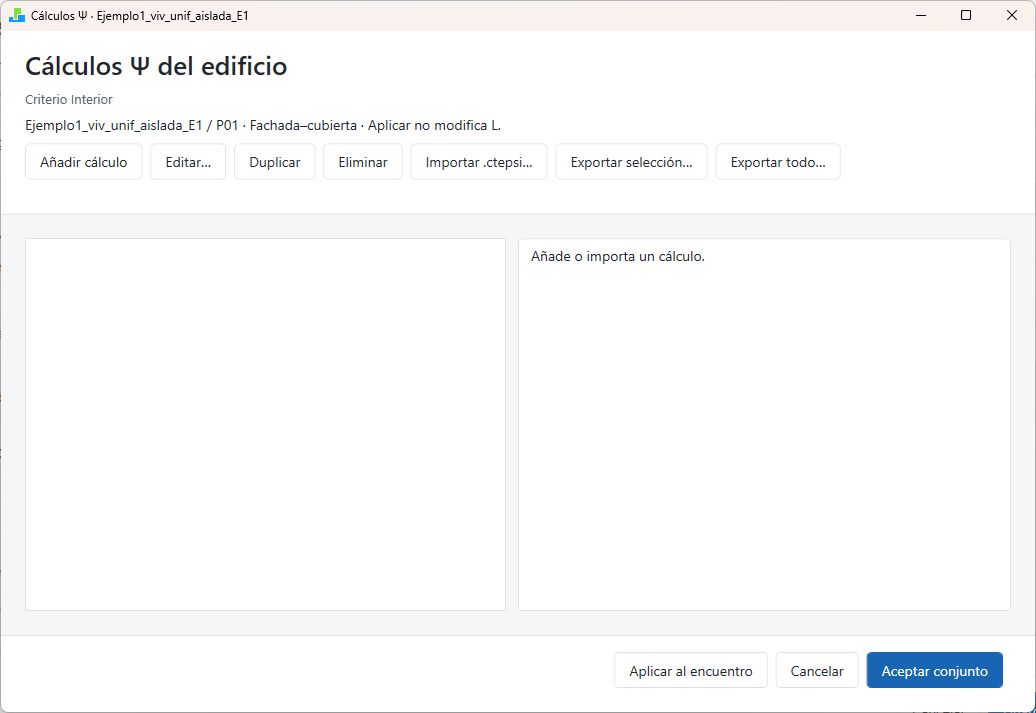Click the 'Añade o importa un cálculo.' message
1036x713 pixels.
618,256
